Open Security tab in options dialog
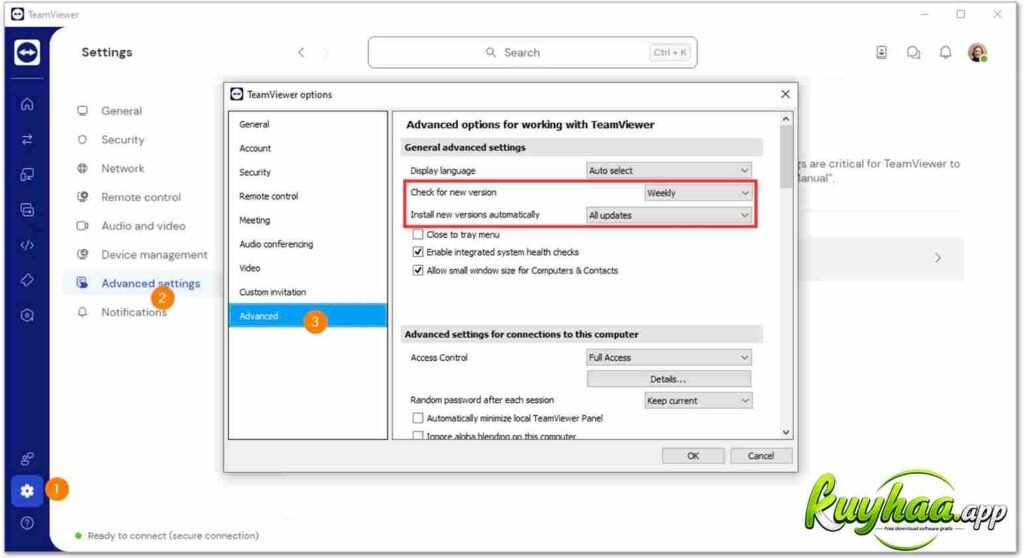1024x558 pixels. [308, 172]
